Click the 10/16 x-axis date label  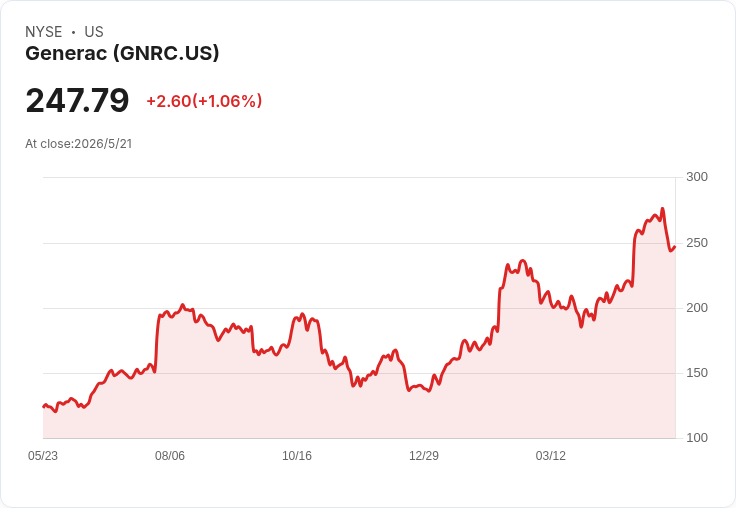point(297,456)
